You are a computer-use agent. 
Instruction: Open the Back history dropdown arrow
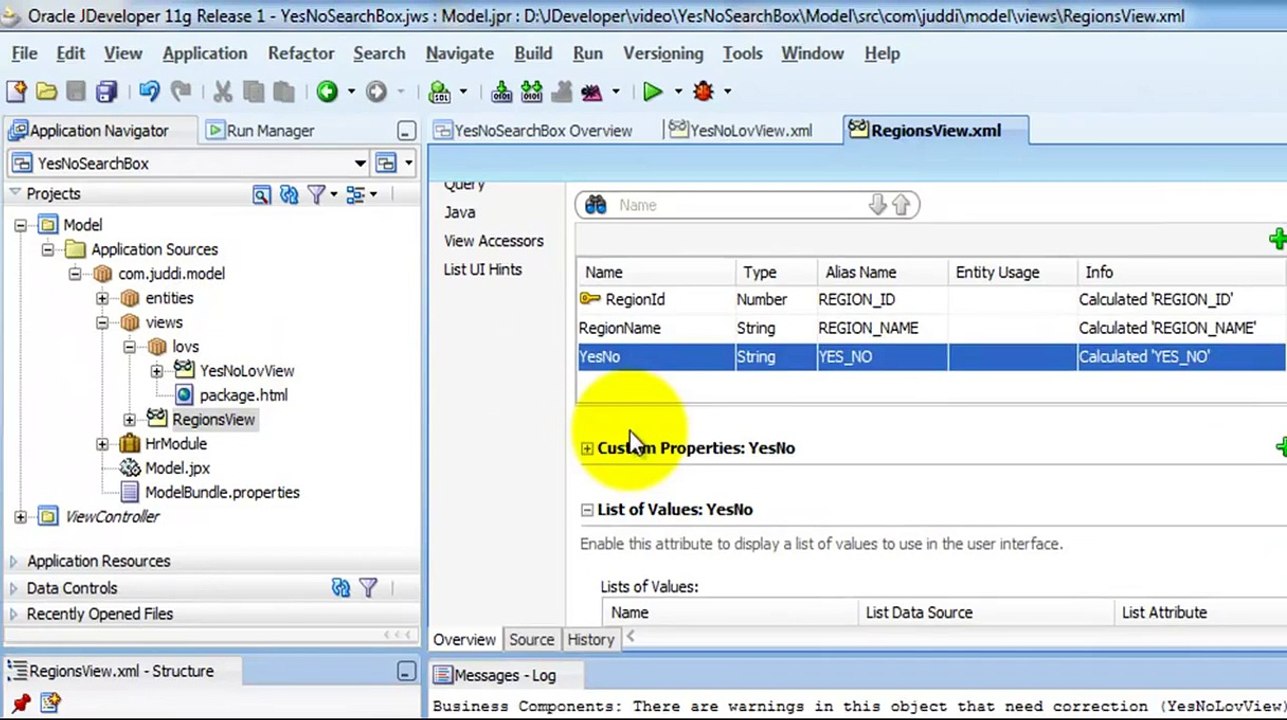(351, 92)
